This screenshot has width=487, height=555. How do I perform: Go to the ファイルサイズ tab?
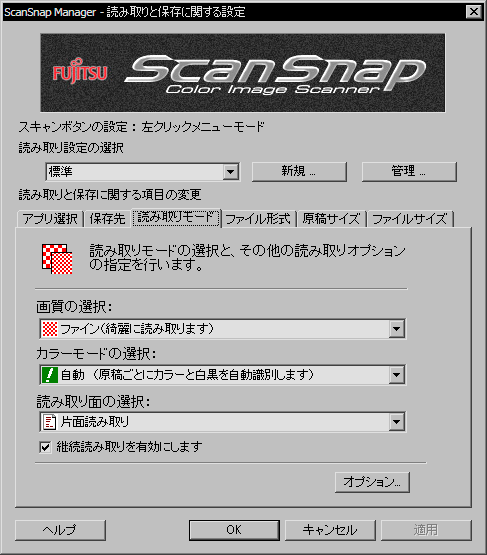coord(410,219)
